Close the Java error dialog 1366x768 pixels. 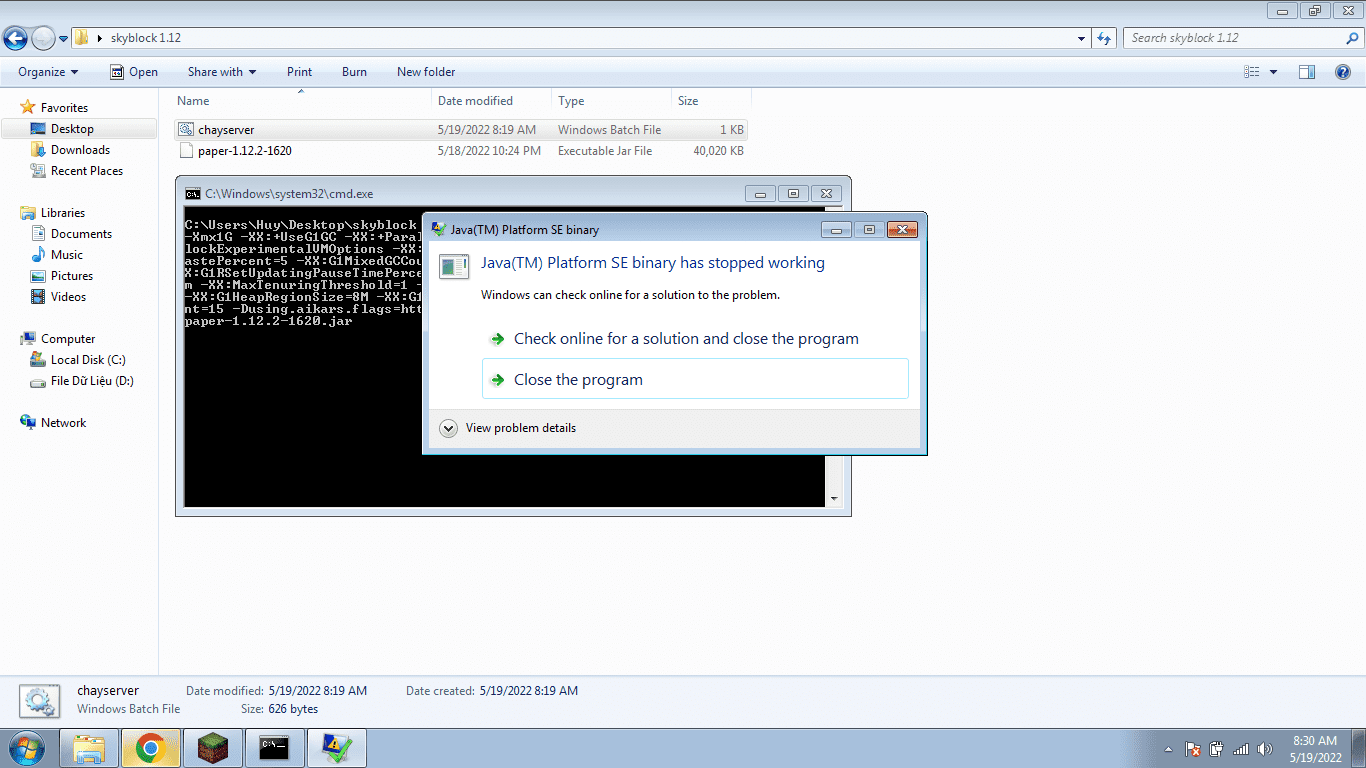(902, 230)
